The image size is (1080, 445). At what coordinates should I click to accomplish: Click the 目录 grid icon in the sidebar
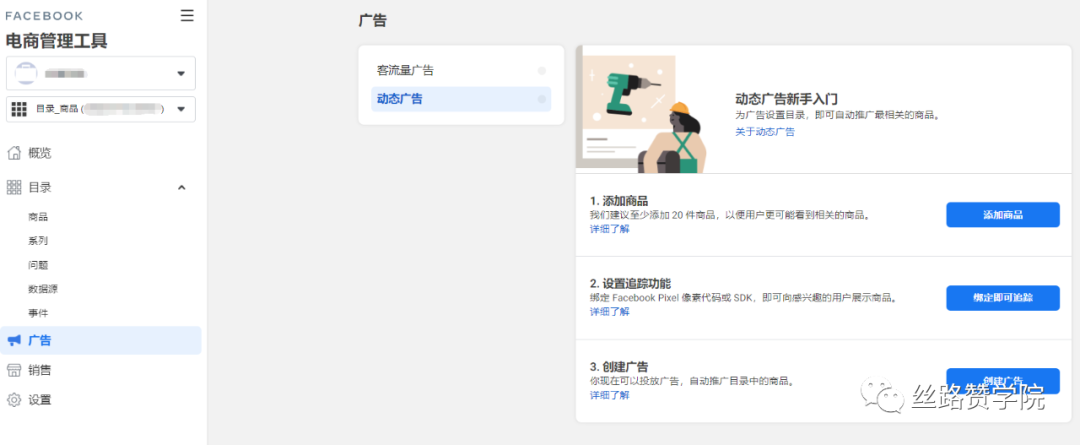[x=14, y=187]
